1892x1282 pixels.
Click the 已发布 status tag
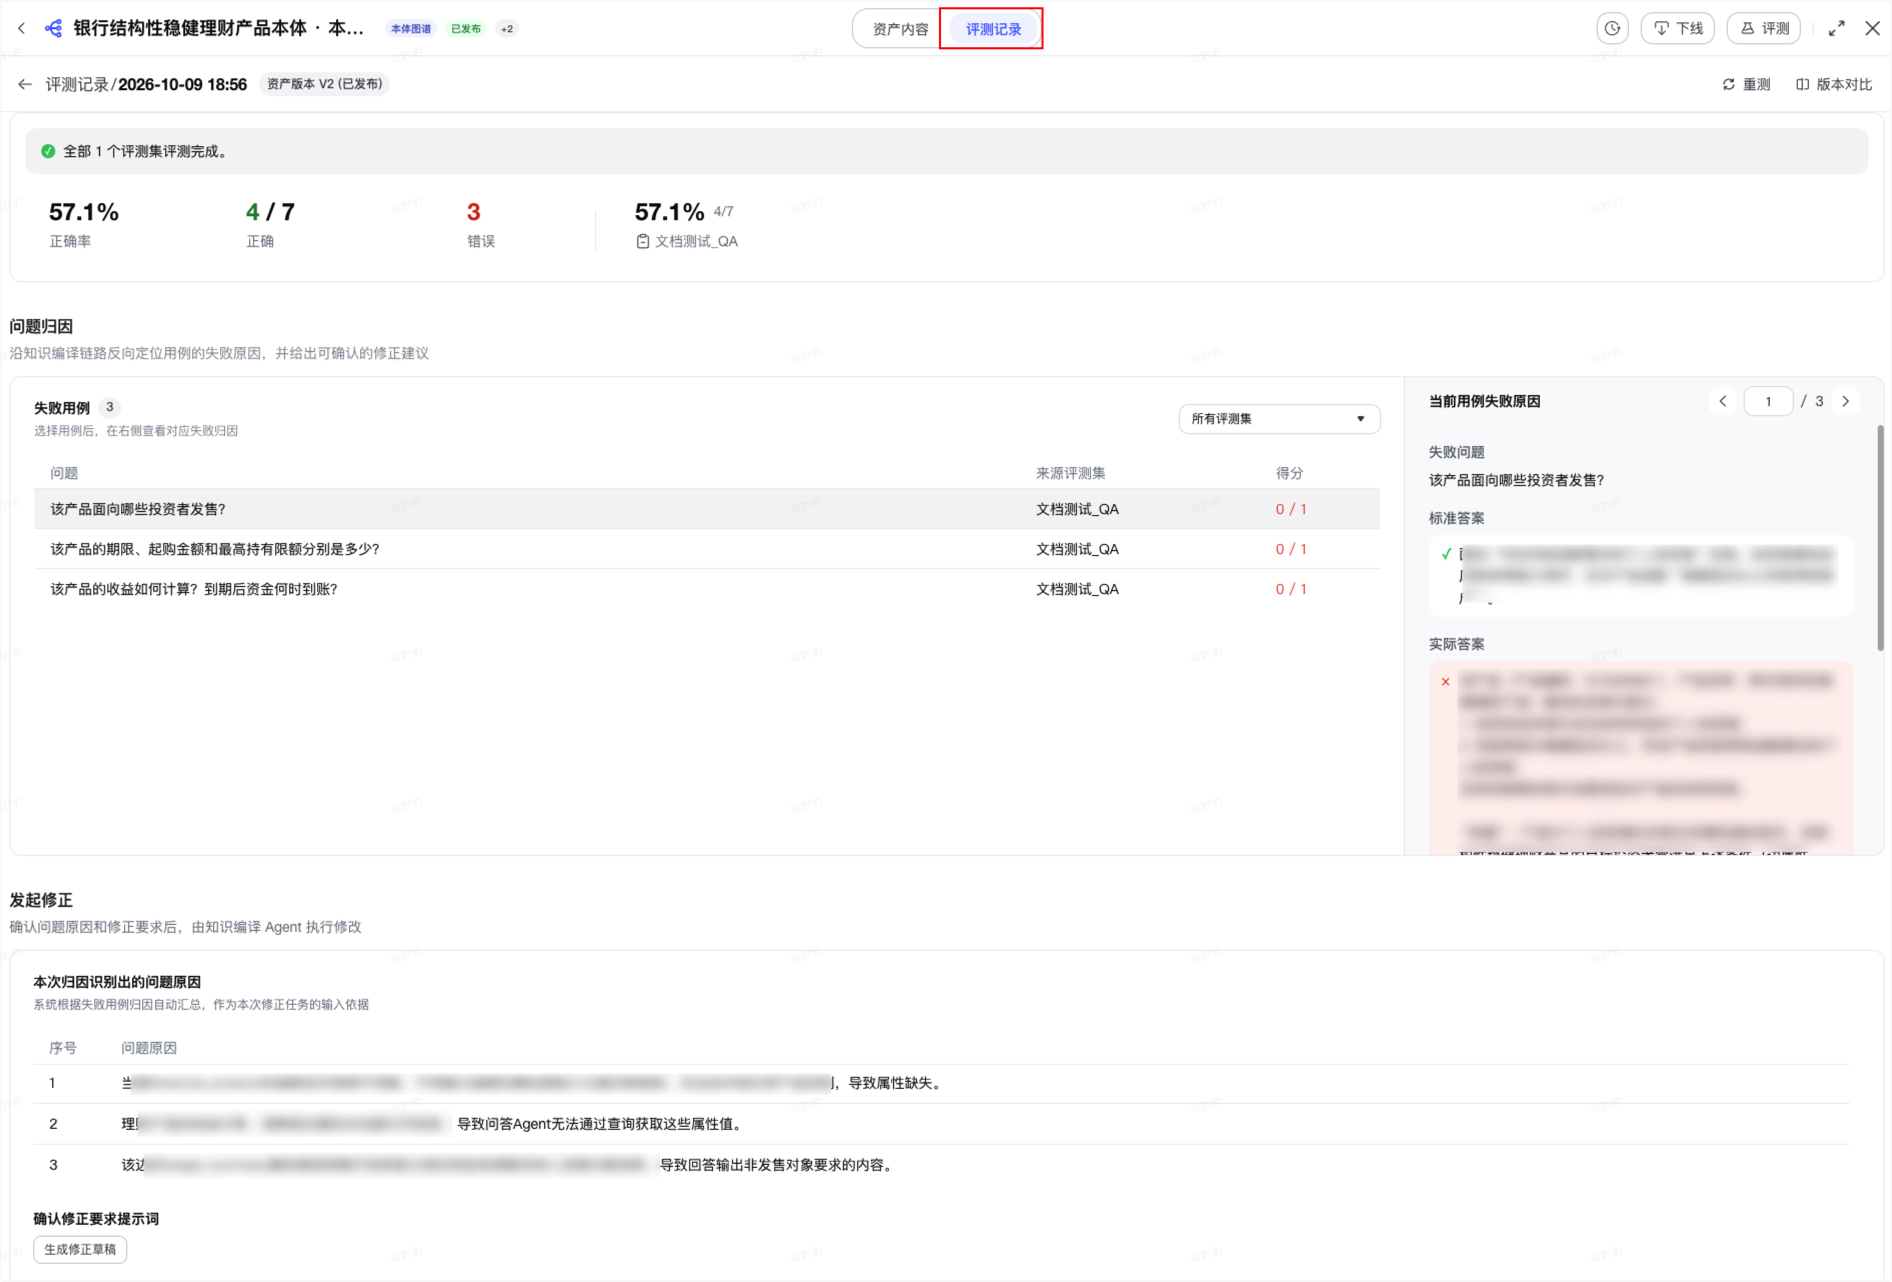coord(466,29)
